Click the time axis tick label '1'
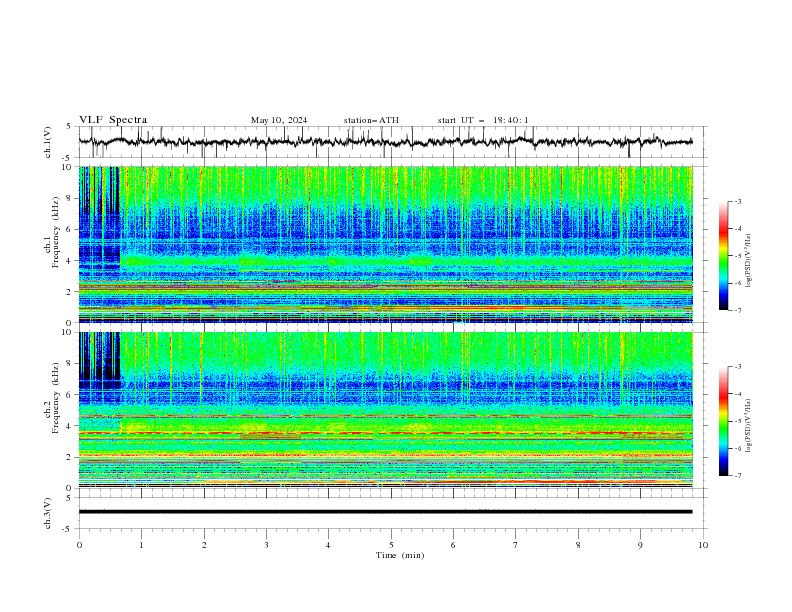The height and width of the screenshot is (612, 792). [x=141, y=545]
